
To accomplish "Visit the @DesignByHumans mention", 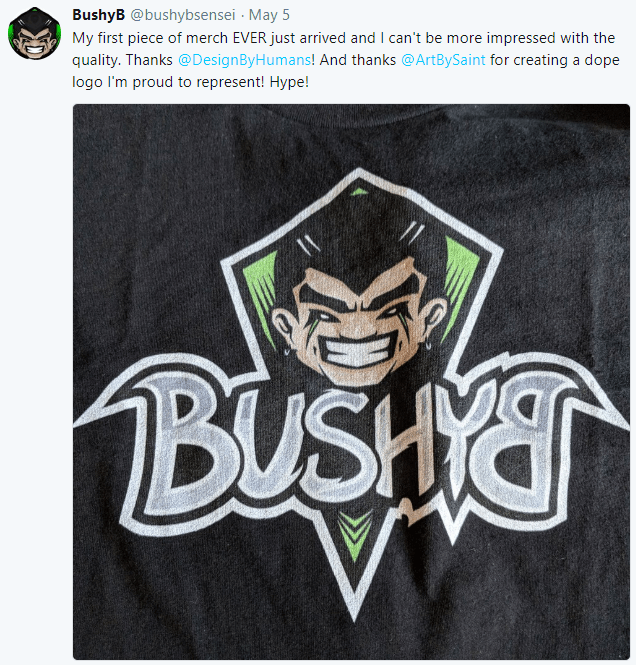I will [245, 60].
